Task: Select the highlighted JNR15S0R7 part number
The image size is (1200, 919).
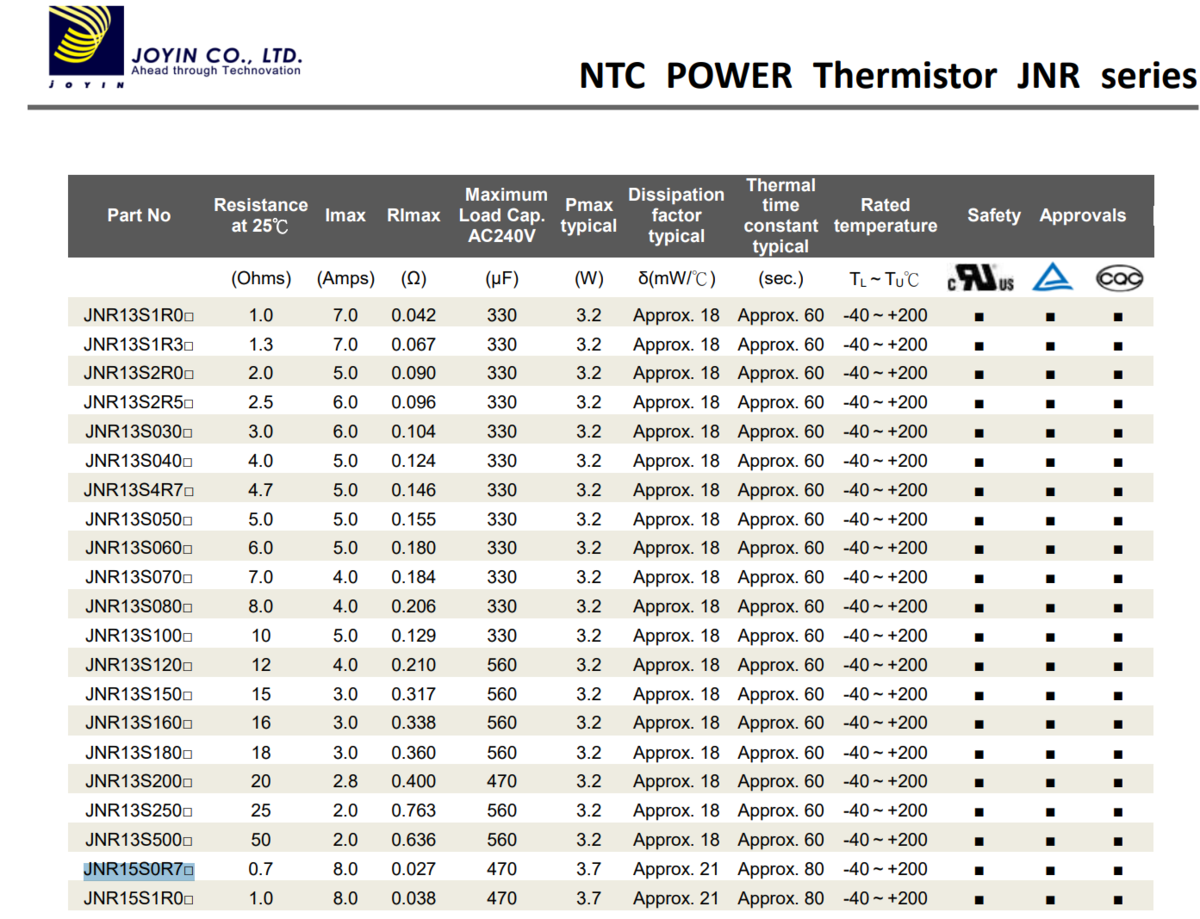Action: click(138, 869)
